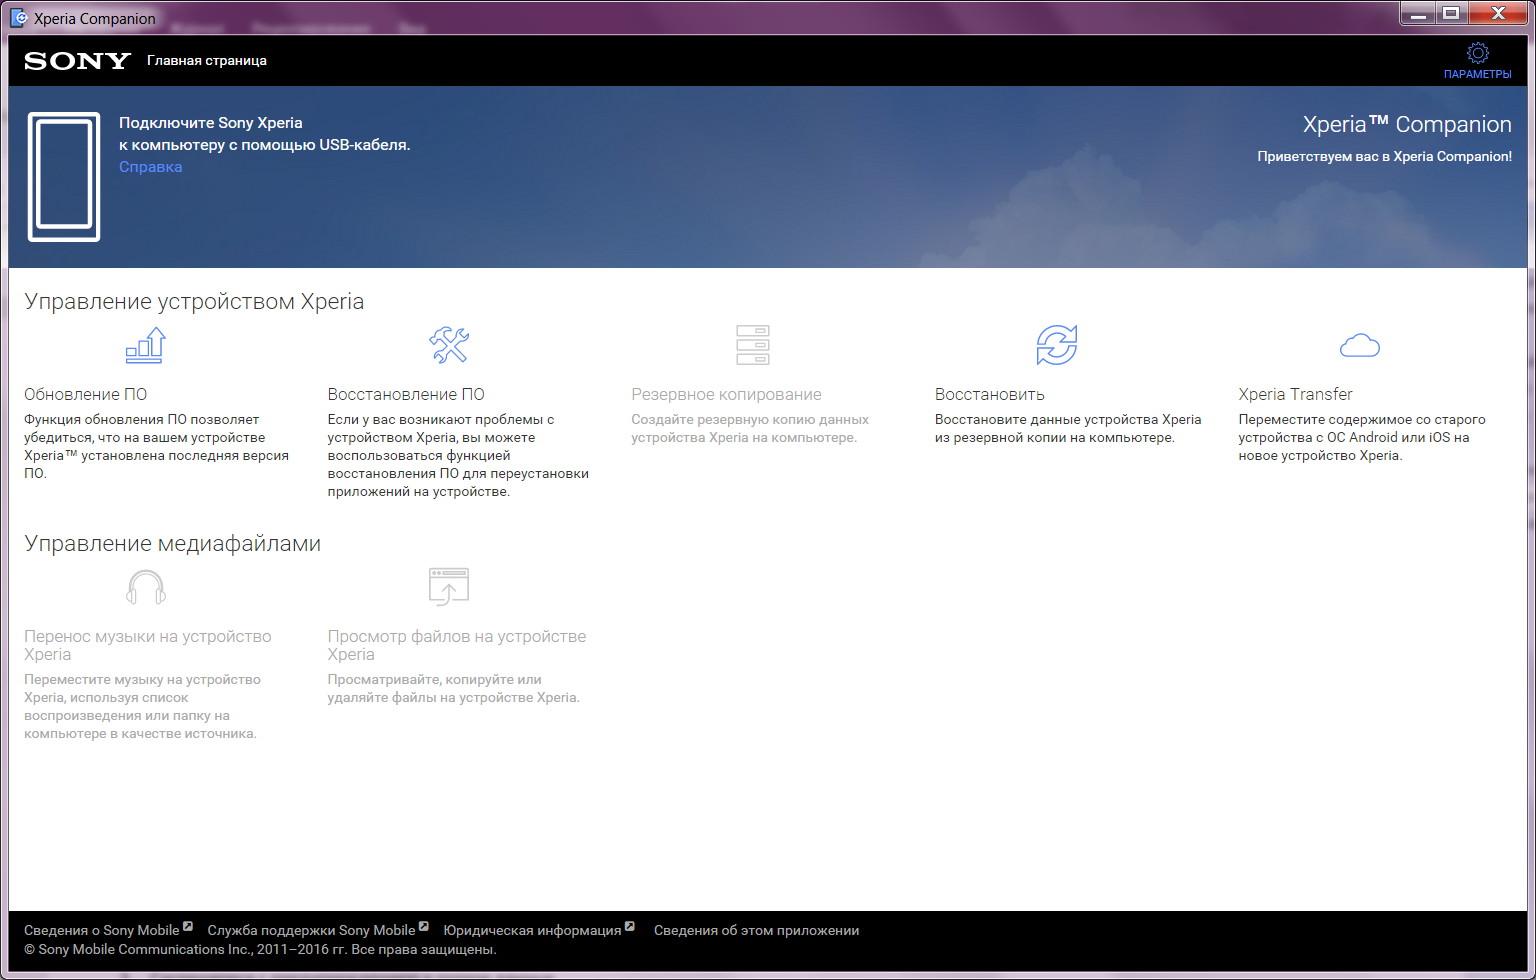This screenshot has height=980, width=1536.
Task: Open Сведения о Sony Mobile link
Action: click(102, 930)
